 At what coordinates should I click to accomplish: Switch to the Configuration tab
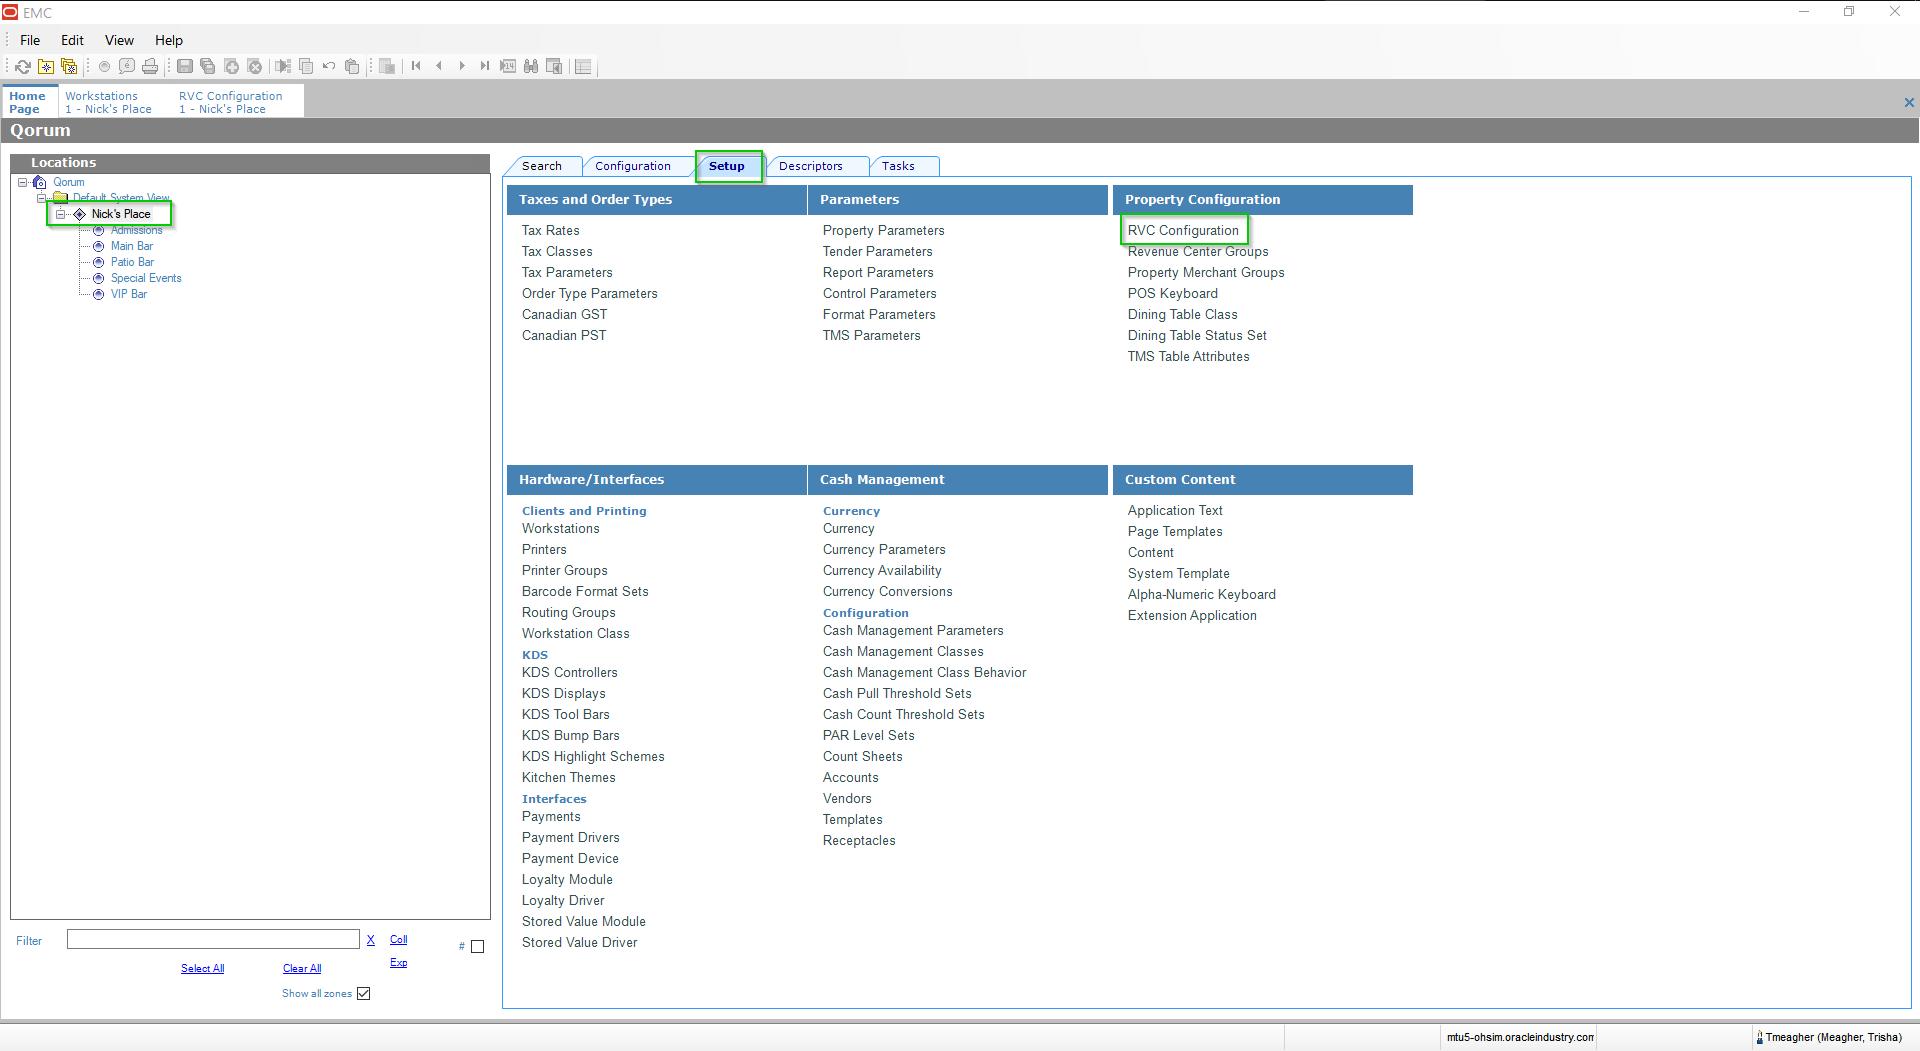coord(633,167)
